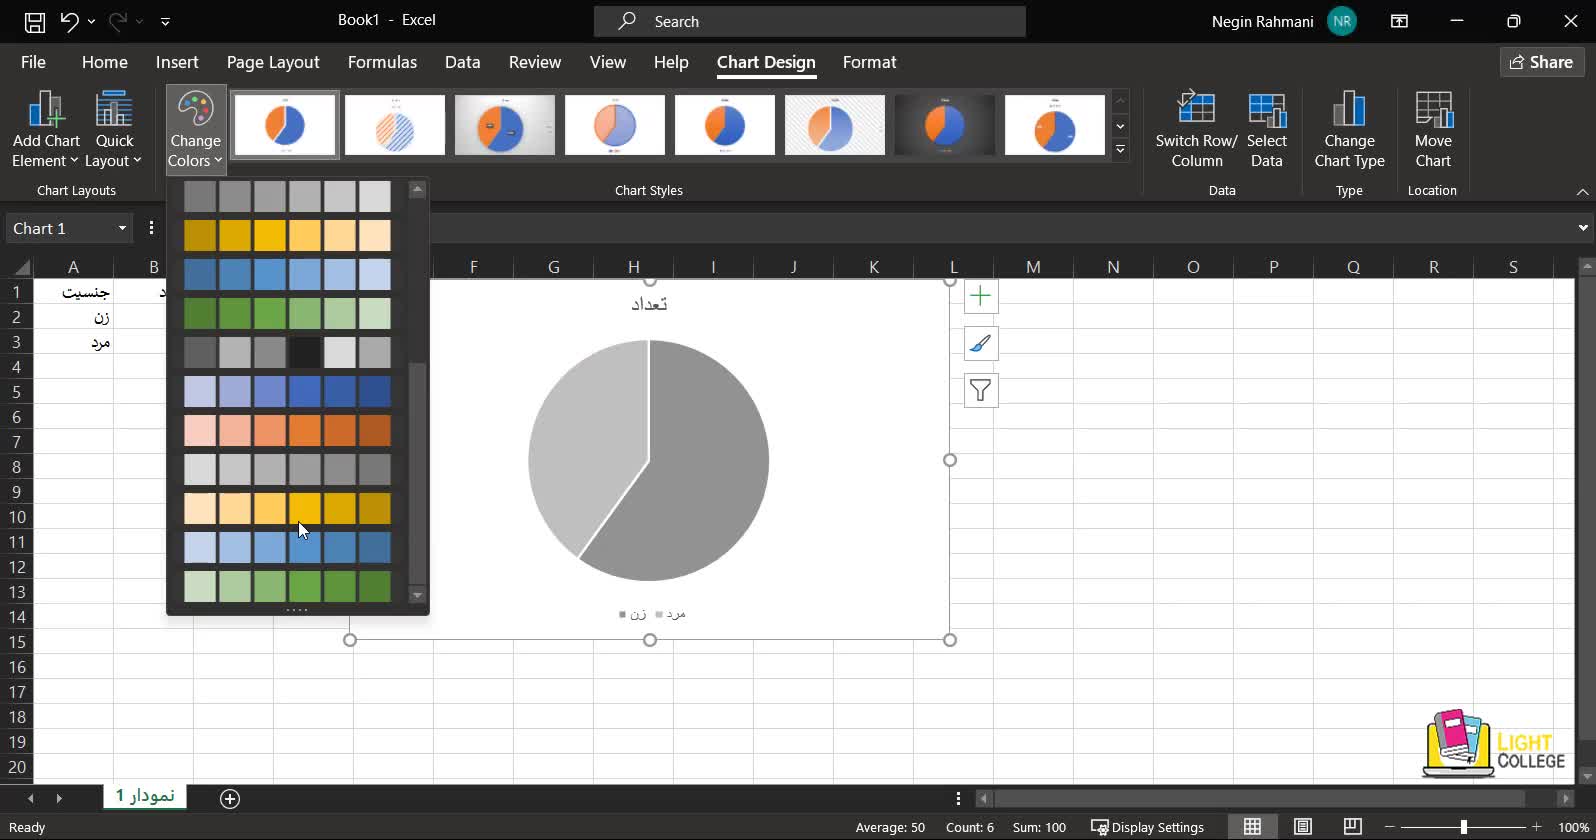Screen dimensions: 1596x840
Task: Switch to Page Break Preview view
Action: pos(1352,827)
